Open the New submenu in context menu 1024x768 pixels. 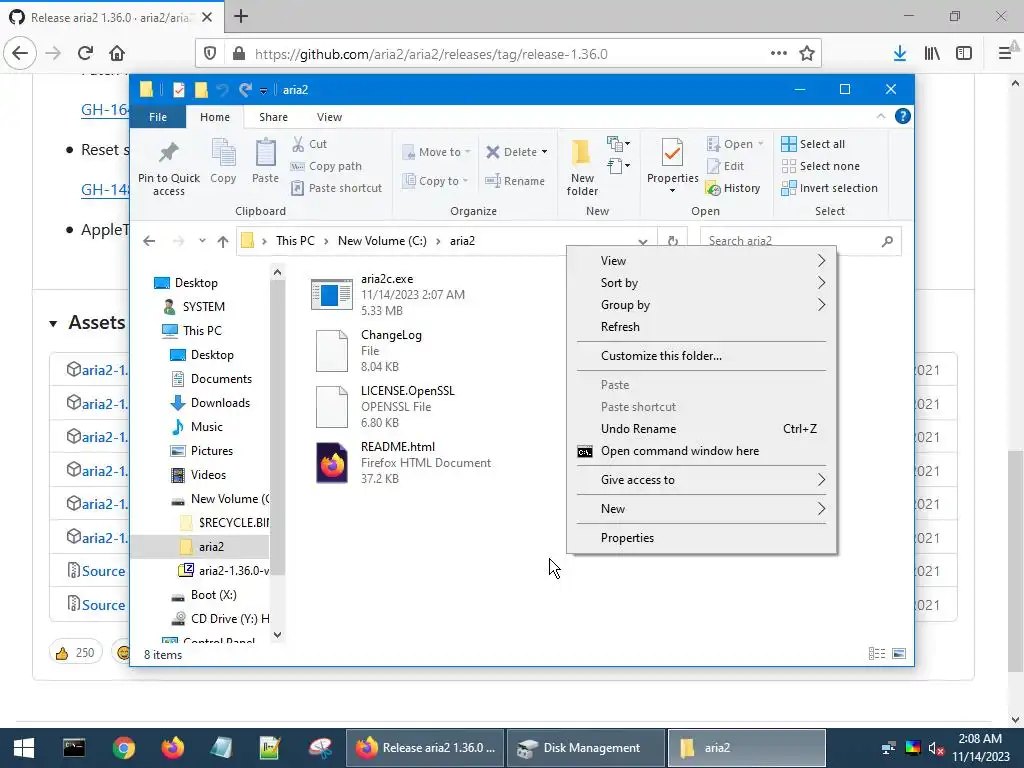click(x=701, y=509)
